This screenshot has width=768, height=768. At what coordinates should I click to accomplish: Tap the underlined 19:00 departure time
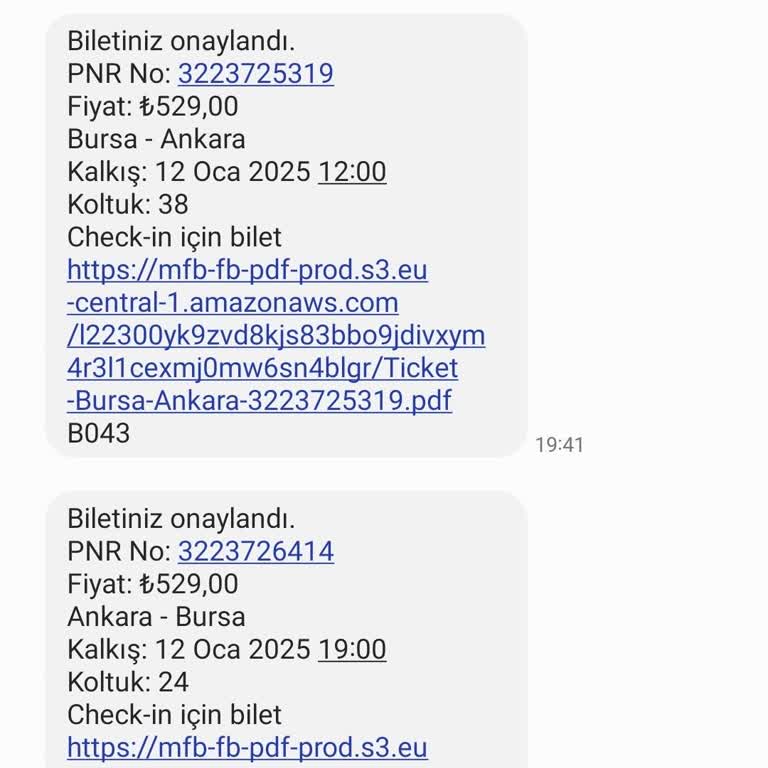pyautogui.click(x=352, y=649)
